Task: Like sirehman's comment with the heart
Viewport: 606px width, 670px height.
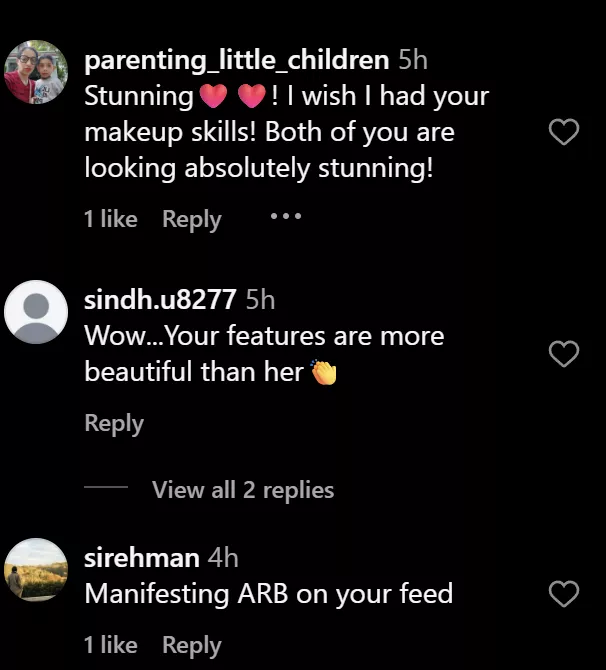Action: (x=565, y=595)
